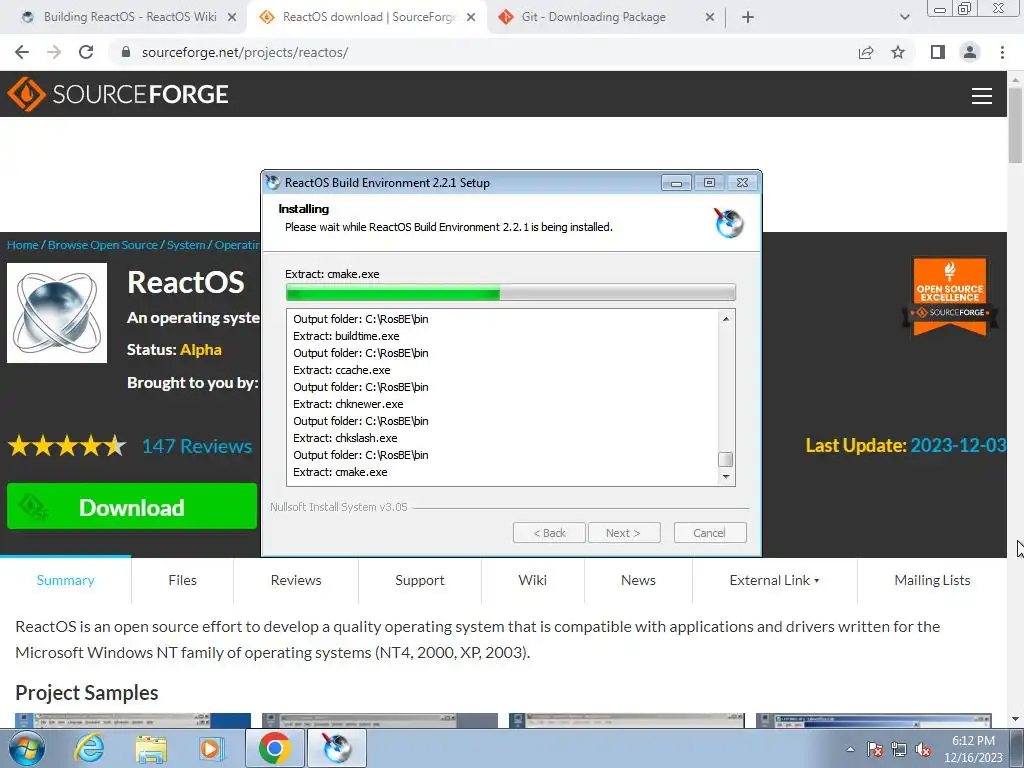Open the System breadcrumb link
Viewport: 1024px width, 768px height.
point(186,245)
